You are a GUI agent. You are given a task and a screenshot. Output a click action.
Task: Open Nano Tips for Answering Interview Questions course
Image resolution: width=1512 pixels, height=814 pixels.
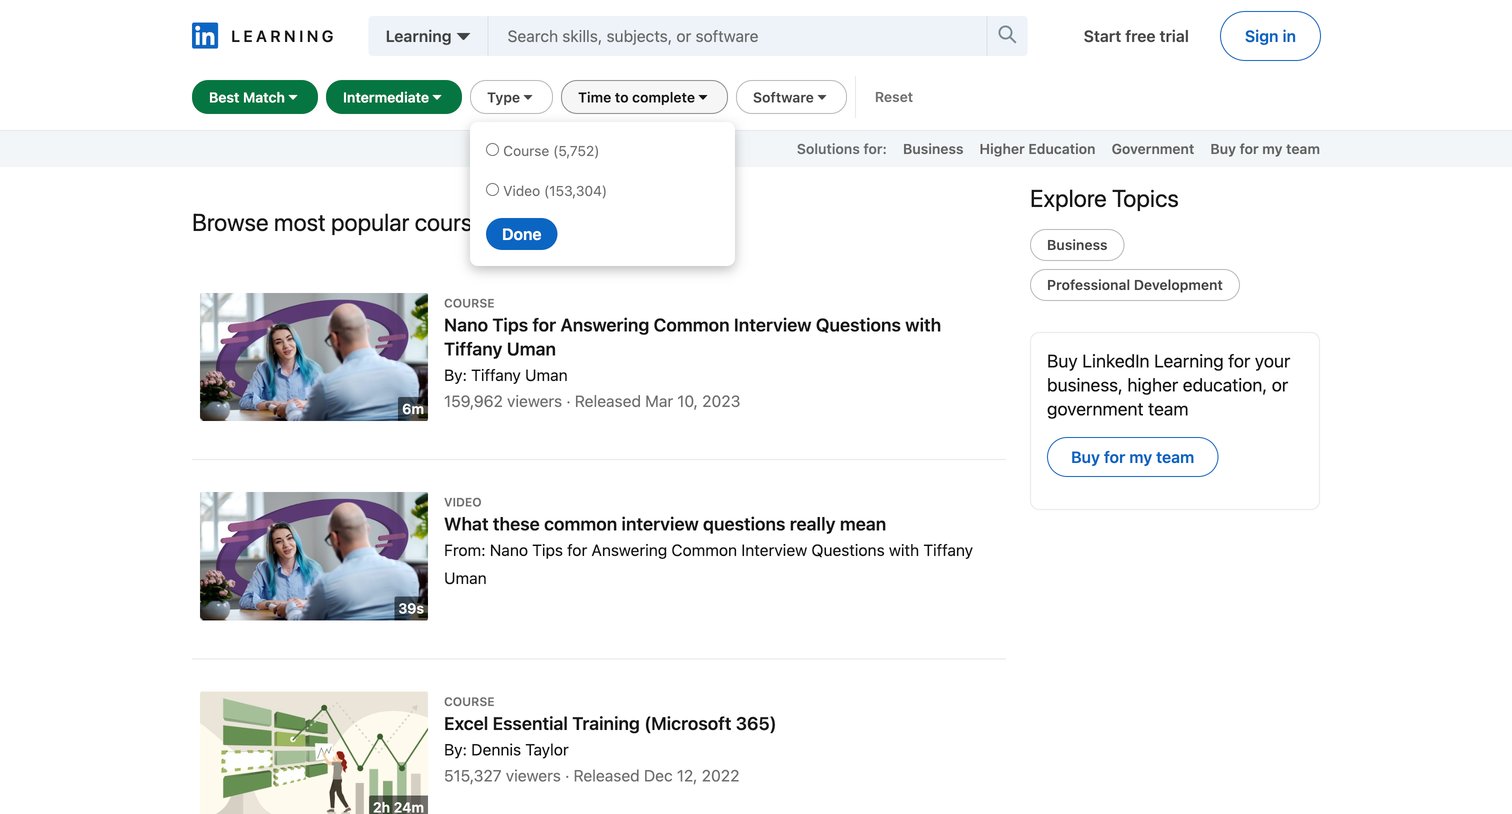tap(692, 337)
